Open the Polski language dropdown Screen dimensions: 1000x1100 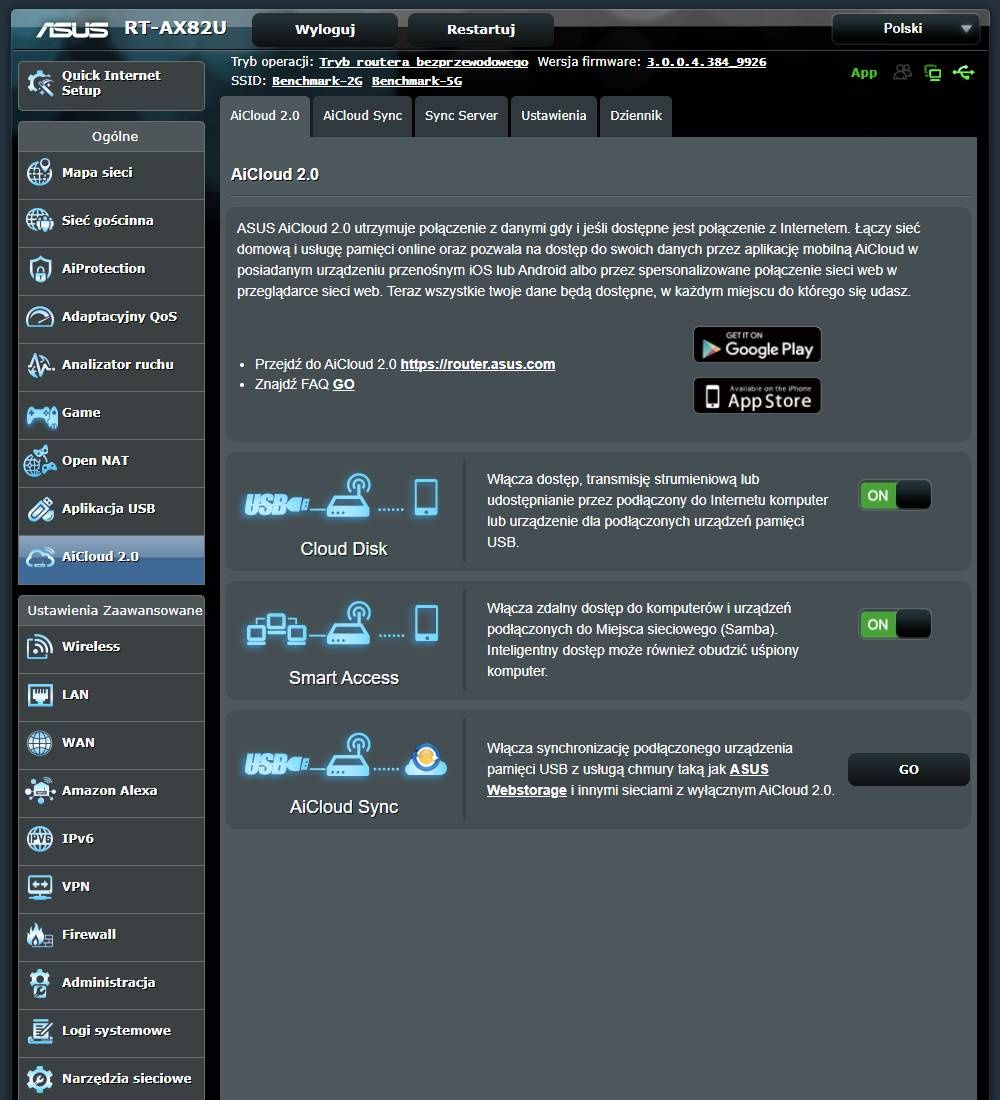[x=905, y=29]
